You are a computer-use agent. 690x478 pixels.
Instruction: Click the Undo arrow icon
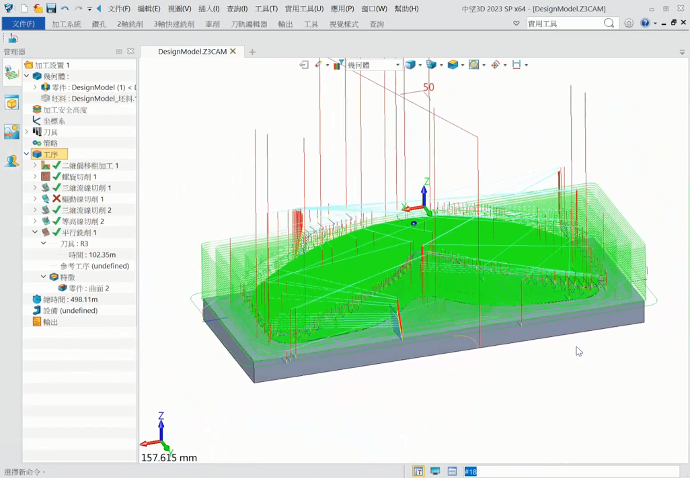pos(65,8)
